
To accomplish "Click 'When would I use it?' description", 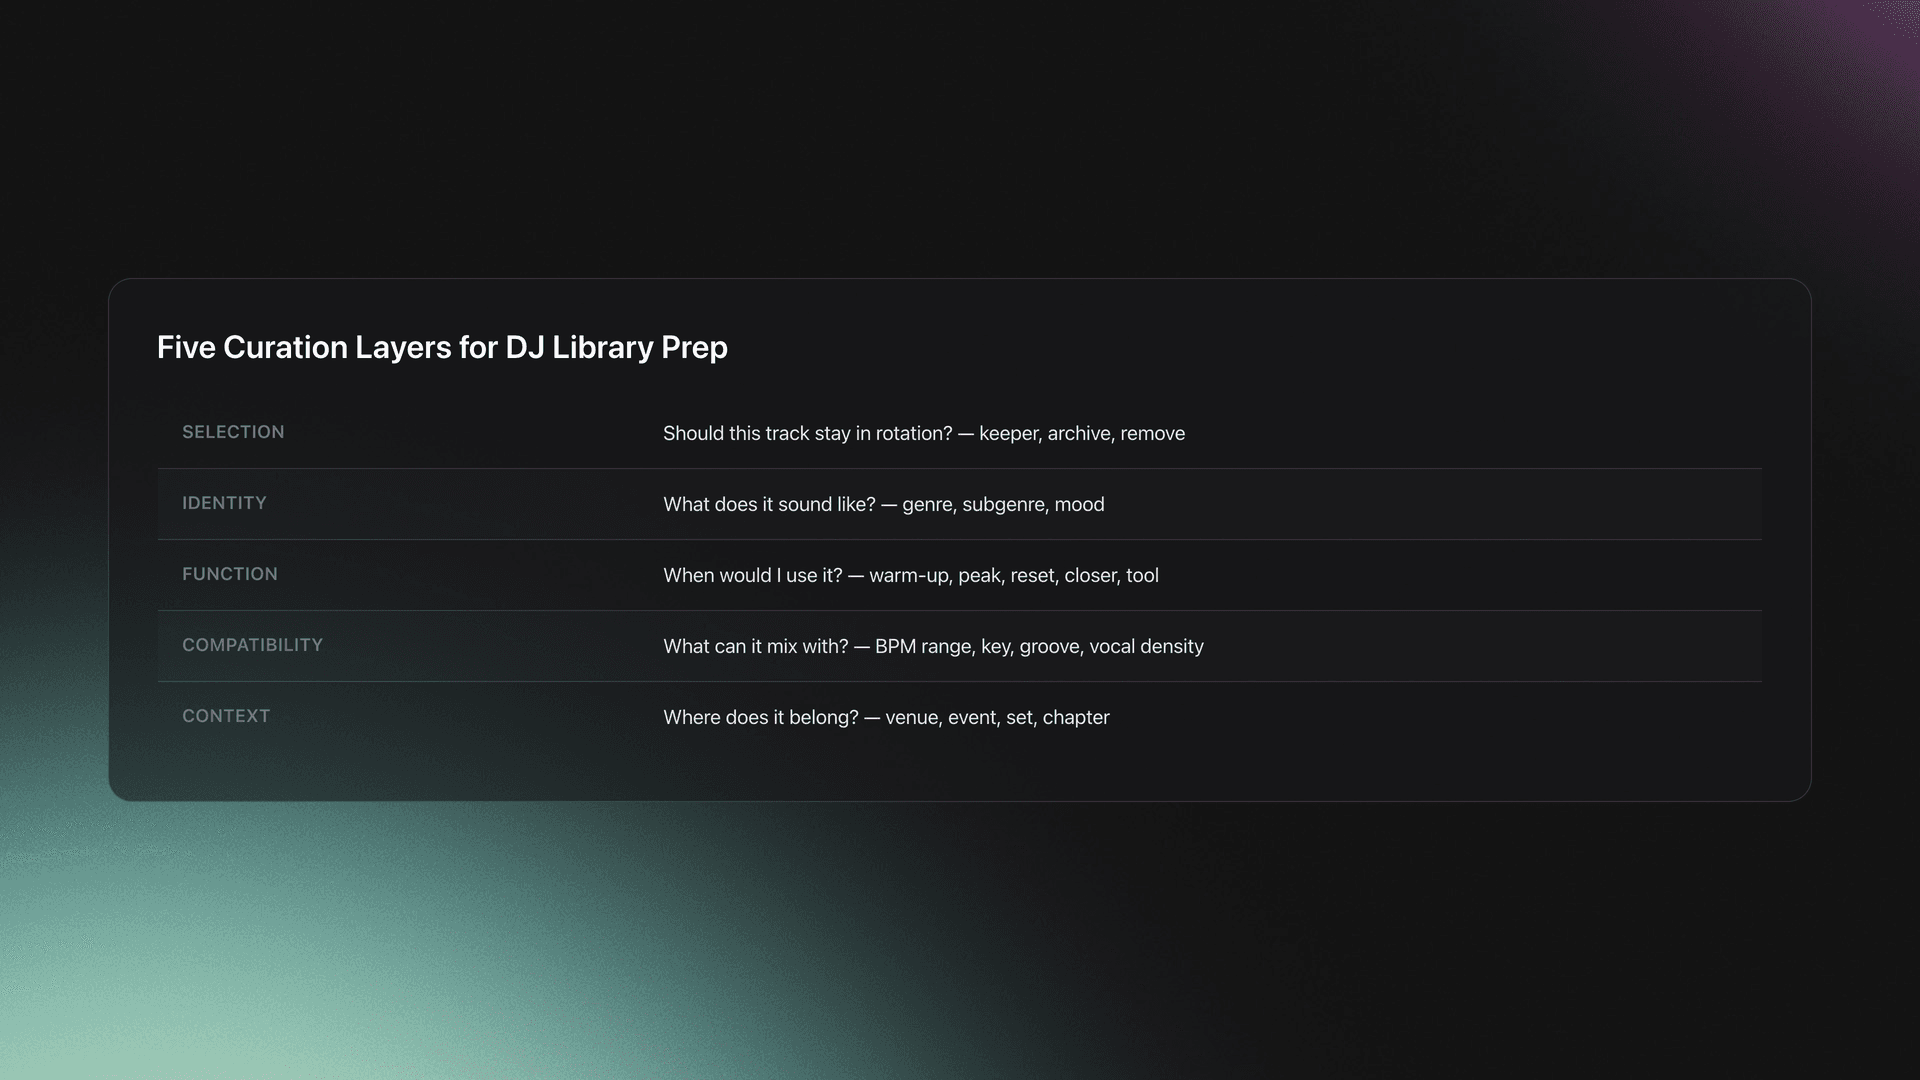I will tap(752, 575).
